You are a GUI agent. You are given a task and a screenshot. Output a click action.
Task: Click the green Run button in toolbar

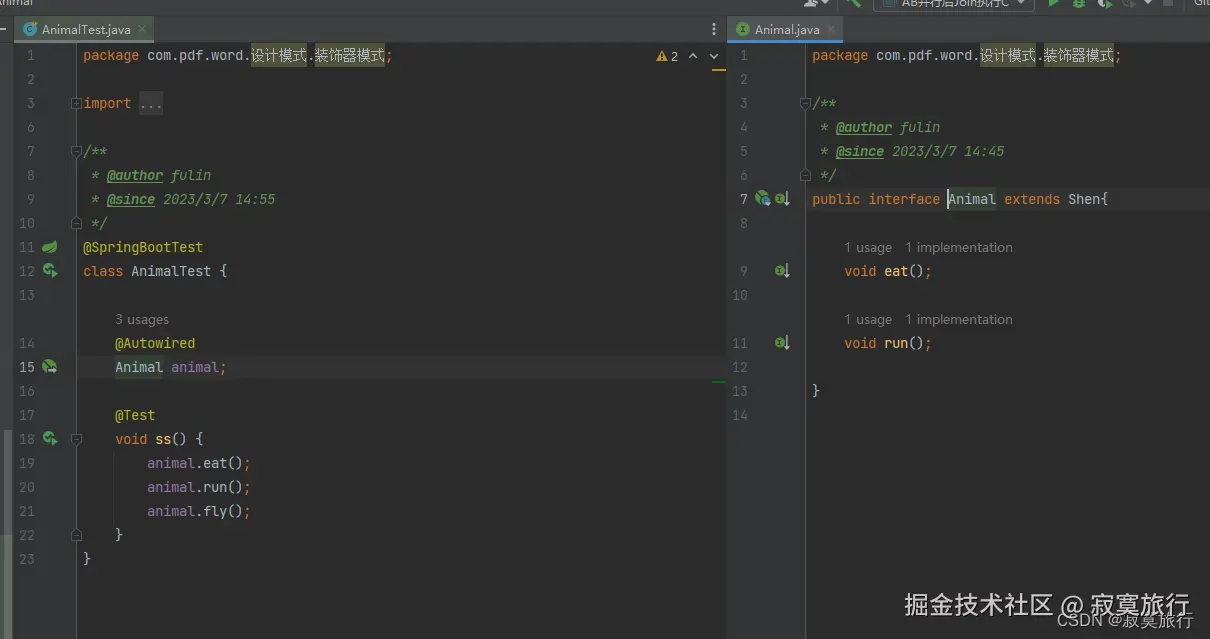[x=1053, y=4]
